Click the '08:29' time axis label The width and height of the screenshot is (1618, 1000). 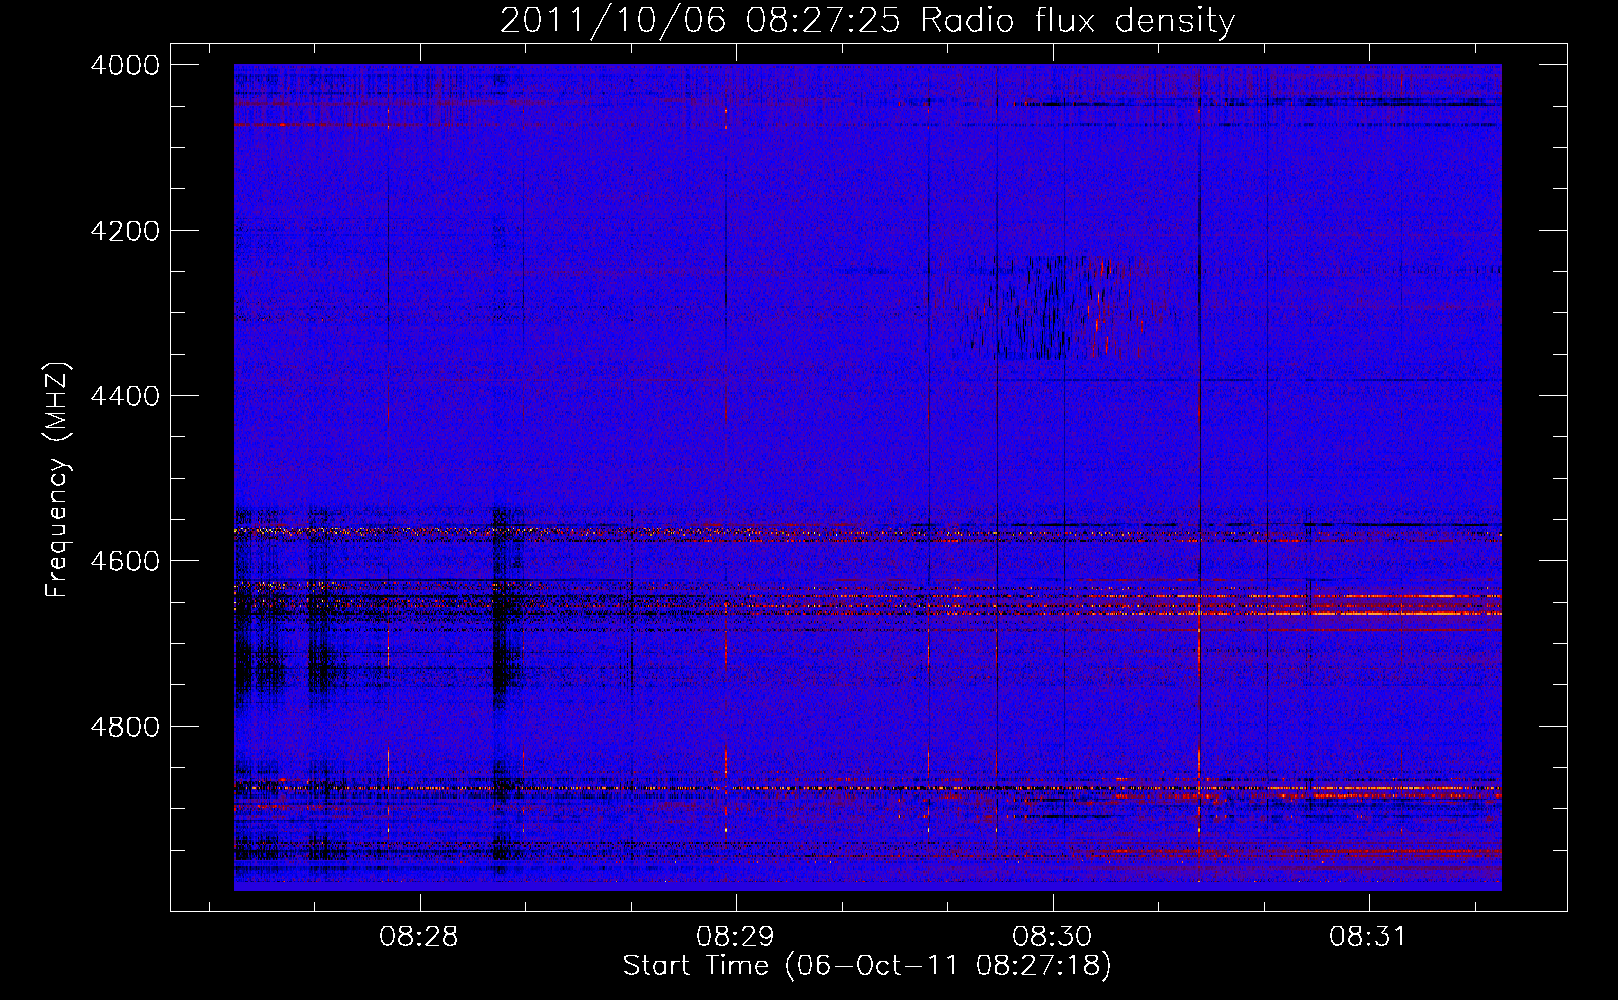pyautogui.click(x=735, y=937)
